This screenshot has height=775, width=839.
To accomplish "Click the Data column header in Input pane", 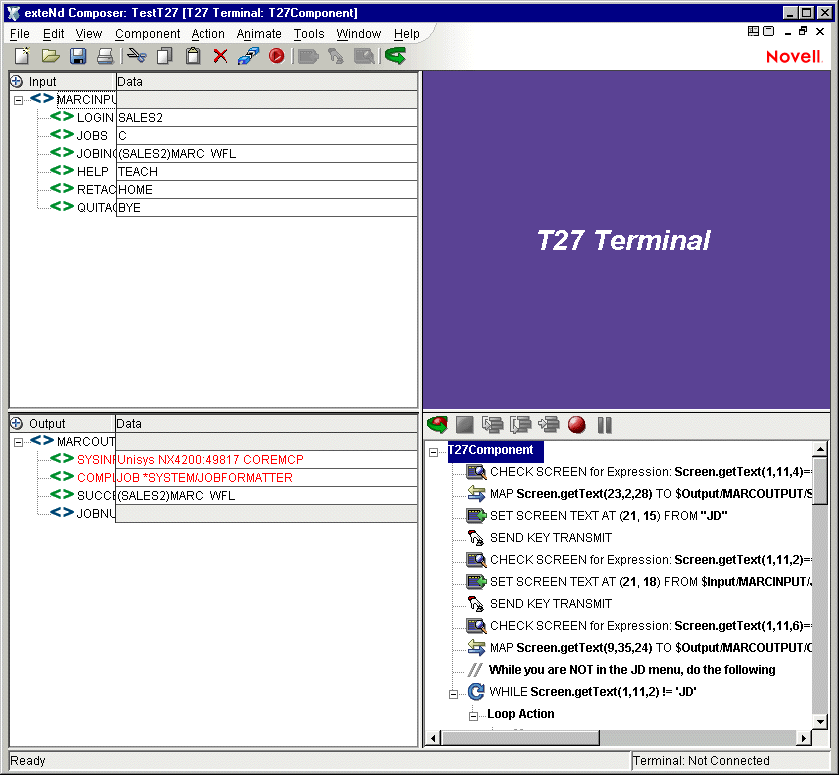I will 266,81.
